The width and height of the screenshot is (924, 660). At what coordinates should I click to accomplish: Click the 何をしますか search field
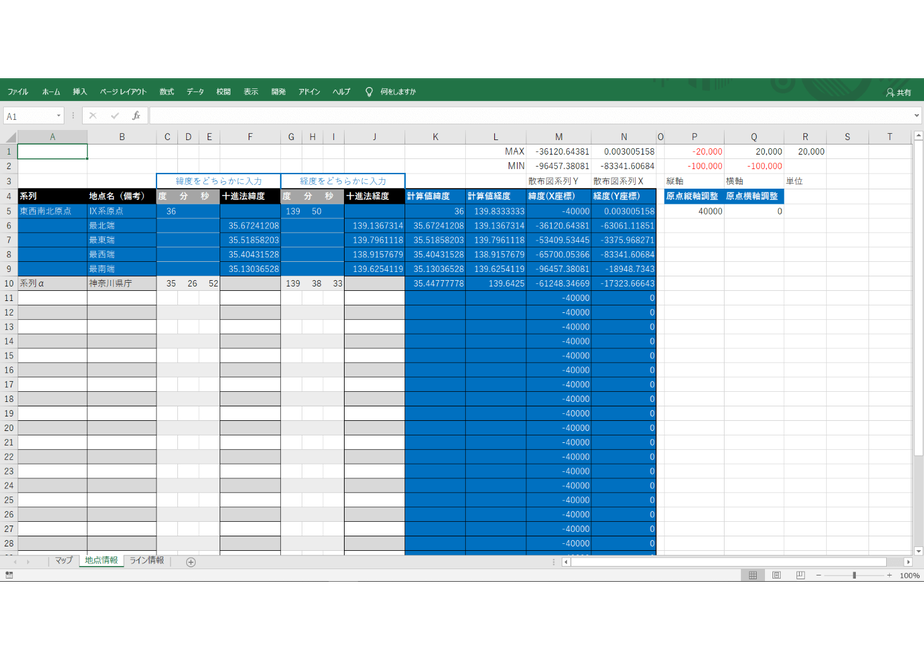tap(398, 92)
